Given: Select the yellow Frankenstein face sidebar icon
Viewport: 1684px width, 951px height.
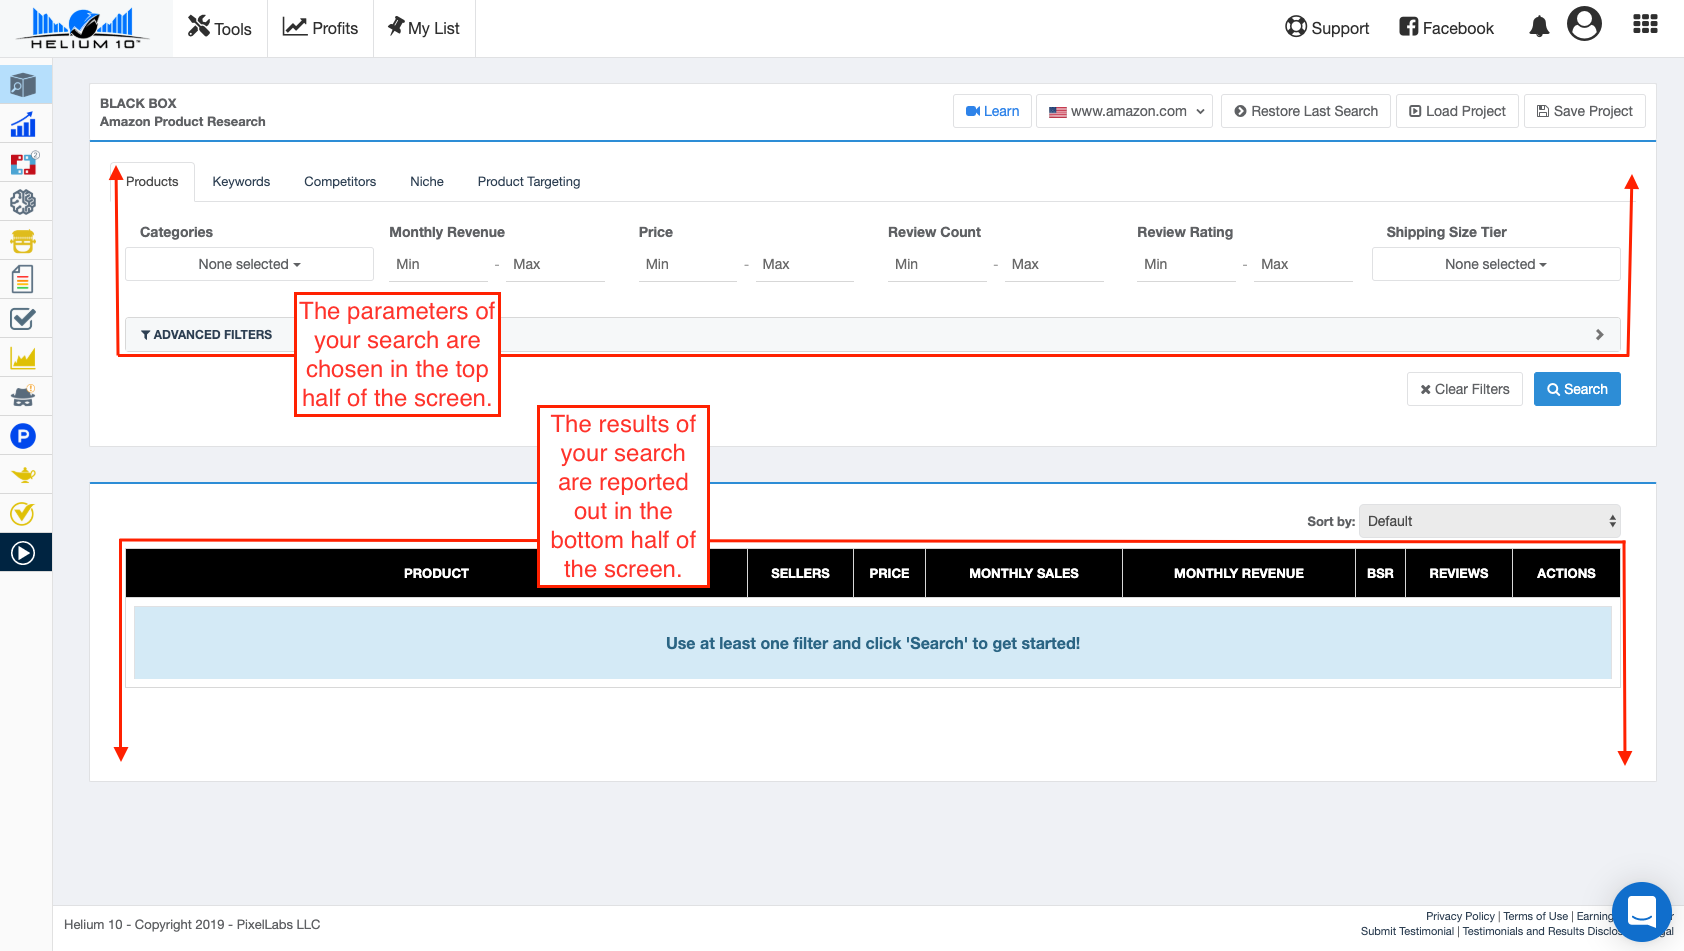Looking at the screenshot, I should (x=23, y=241).
